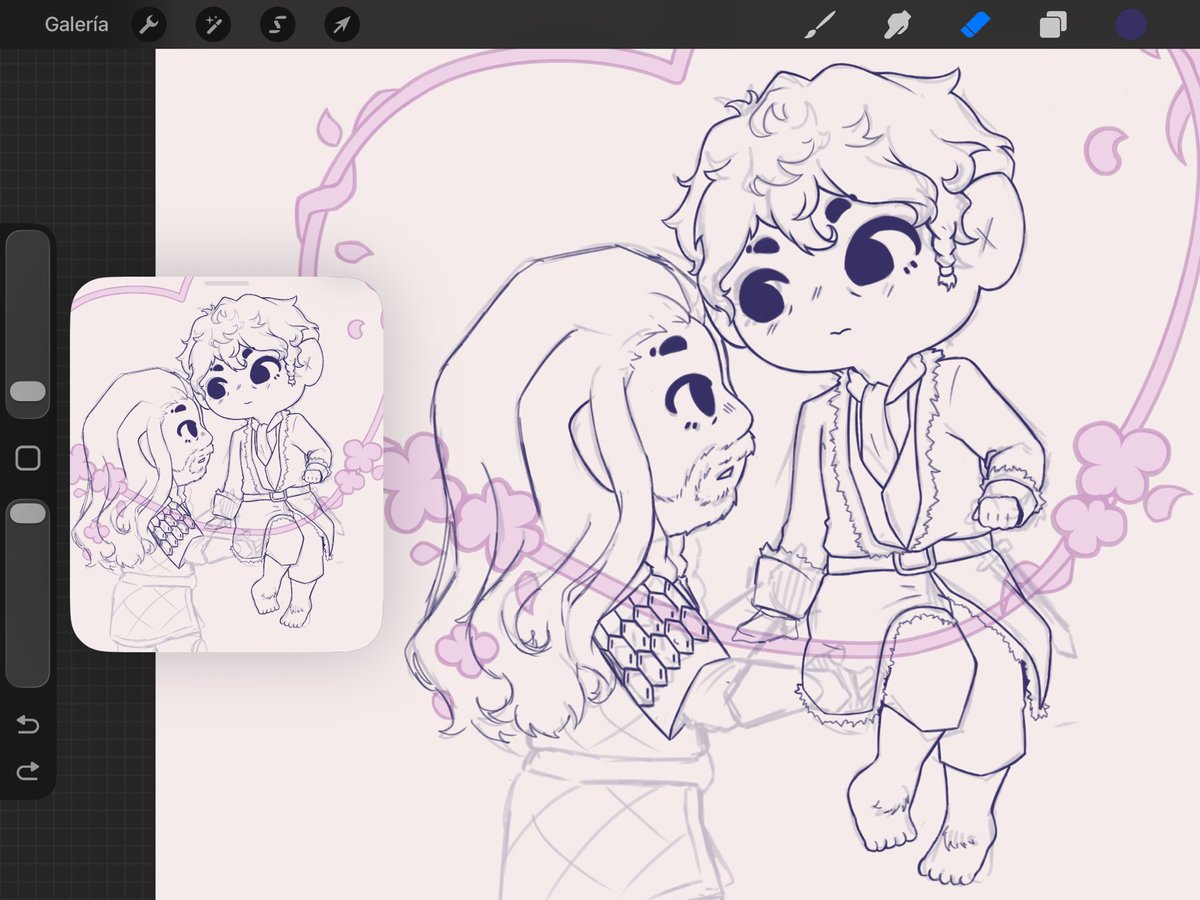Image resolution: width=1200 pixels, height=900 pixels.
Task: Activate the Transform arrow tool
Action: pos(342,25)
